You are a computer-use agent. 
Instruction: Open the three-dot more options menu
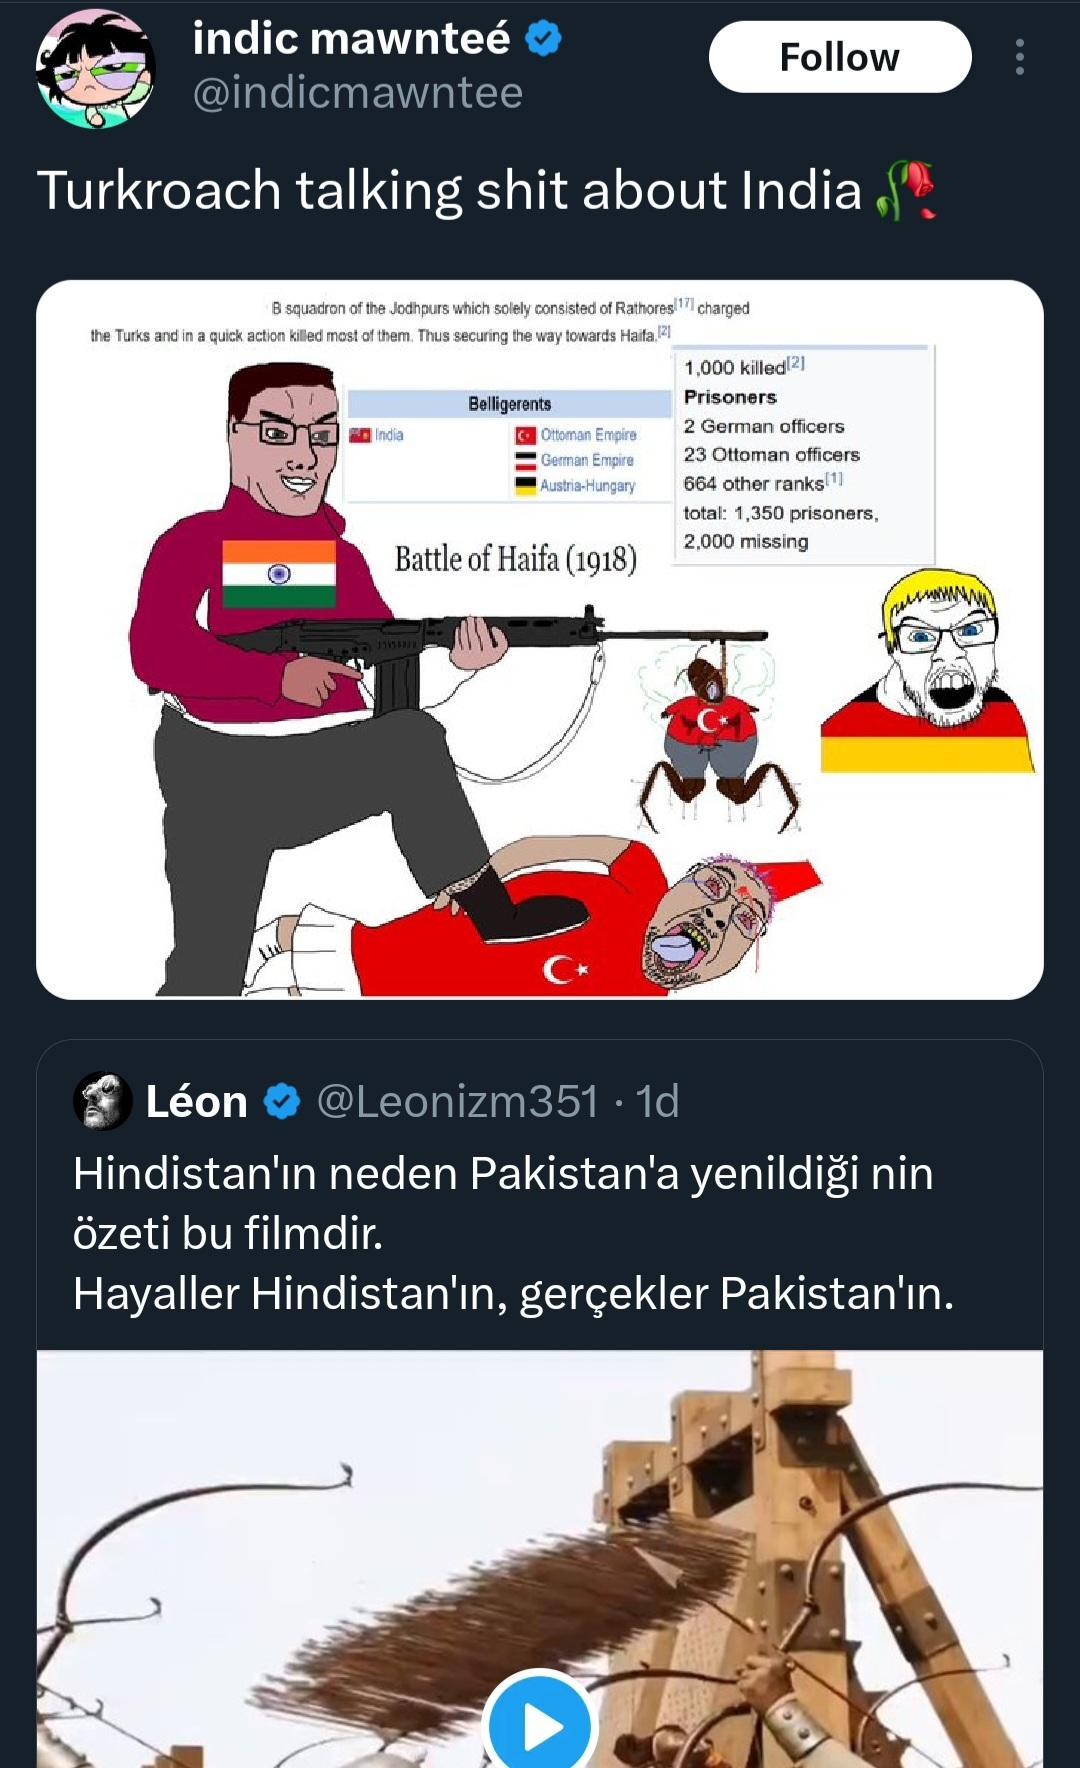pyautogui.click(x=1019, y=57)
